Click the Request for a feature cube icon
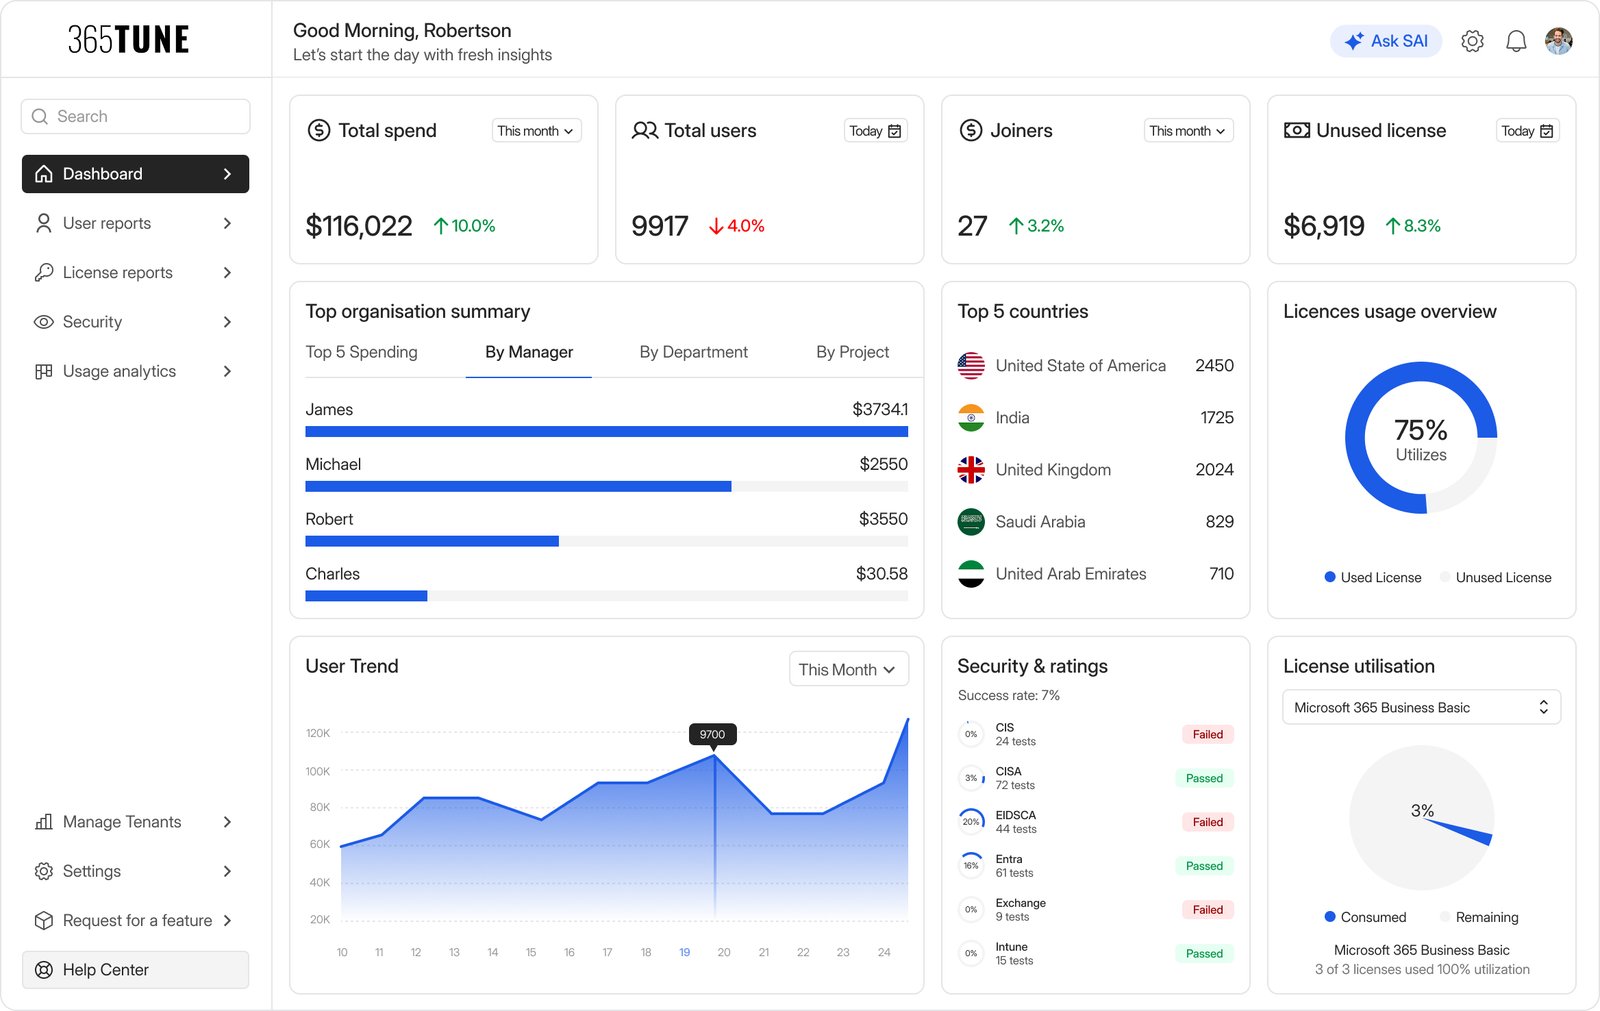 tap(43, 921)
